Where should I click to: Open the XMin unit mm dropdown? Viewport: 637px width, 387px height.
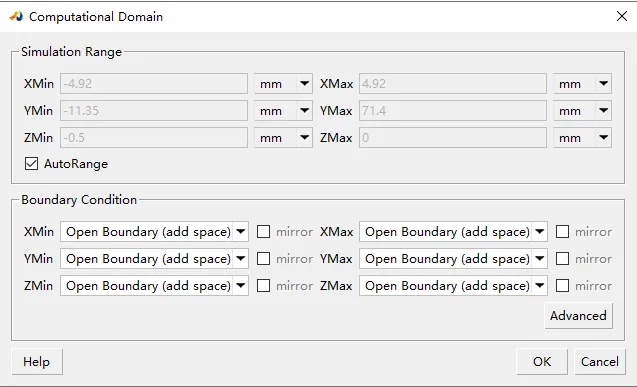(283, 84)
